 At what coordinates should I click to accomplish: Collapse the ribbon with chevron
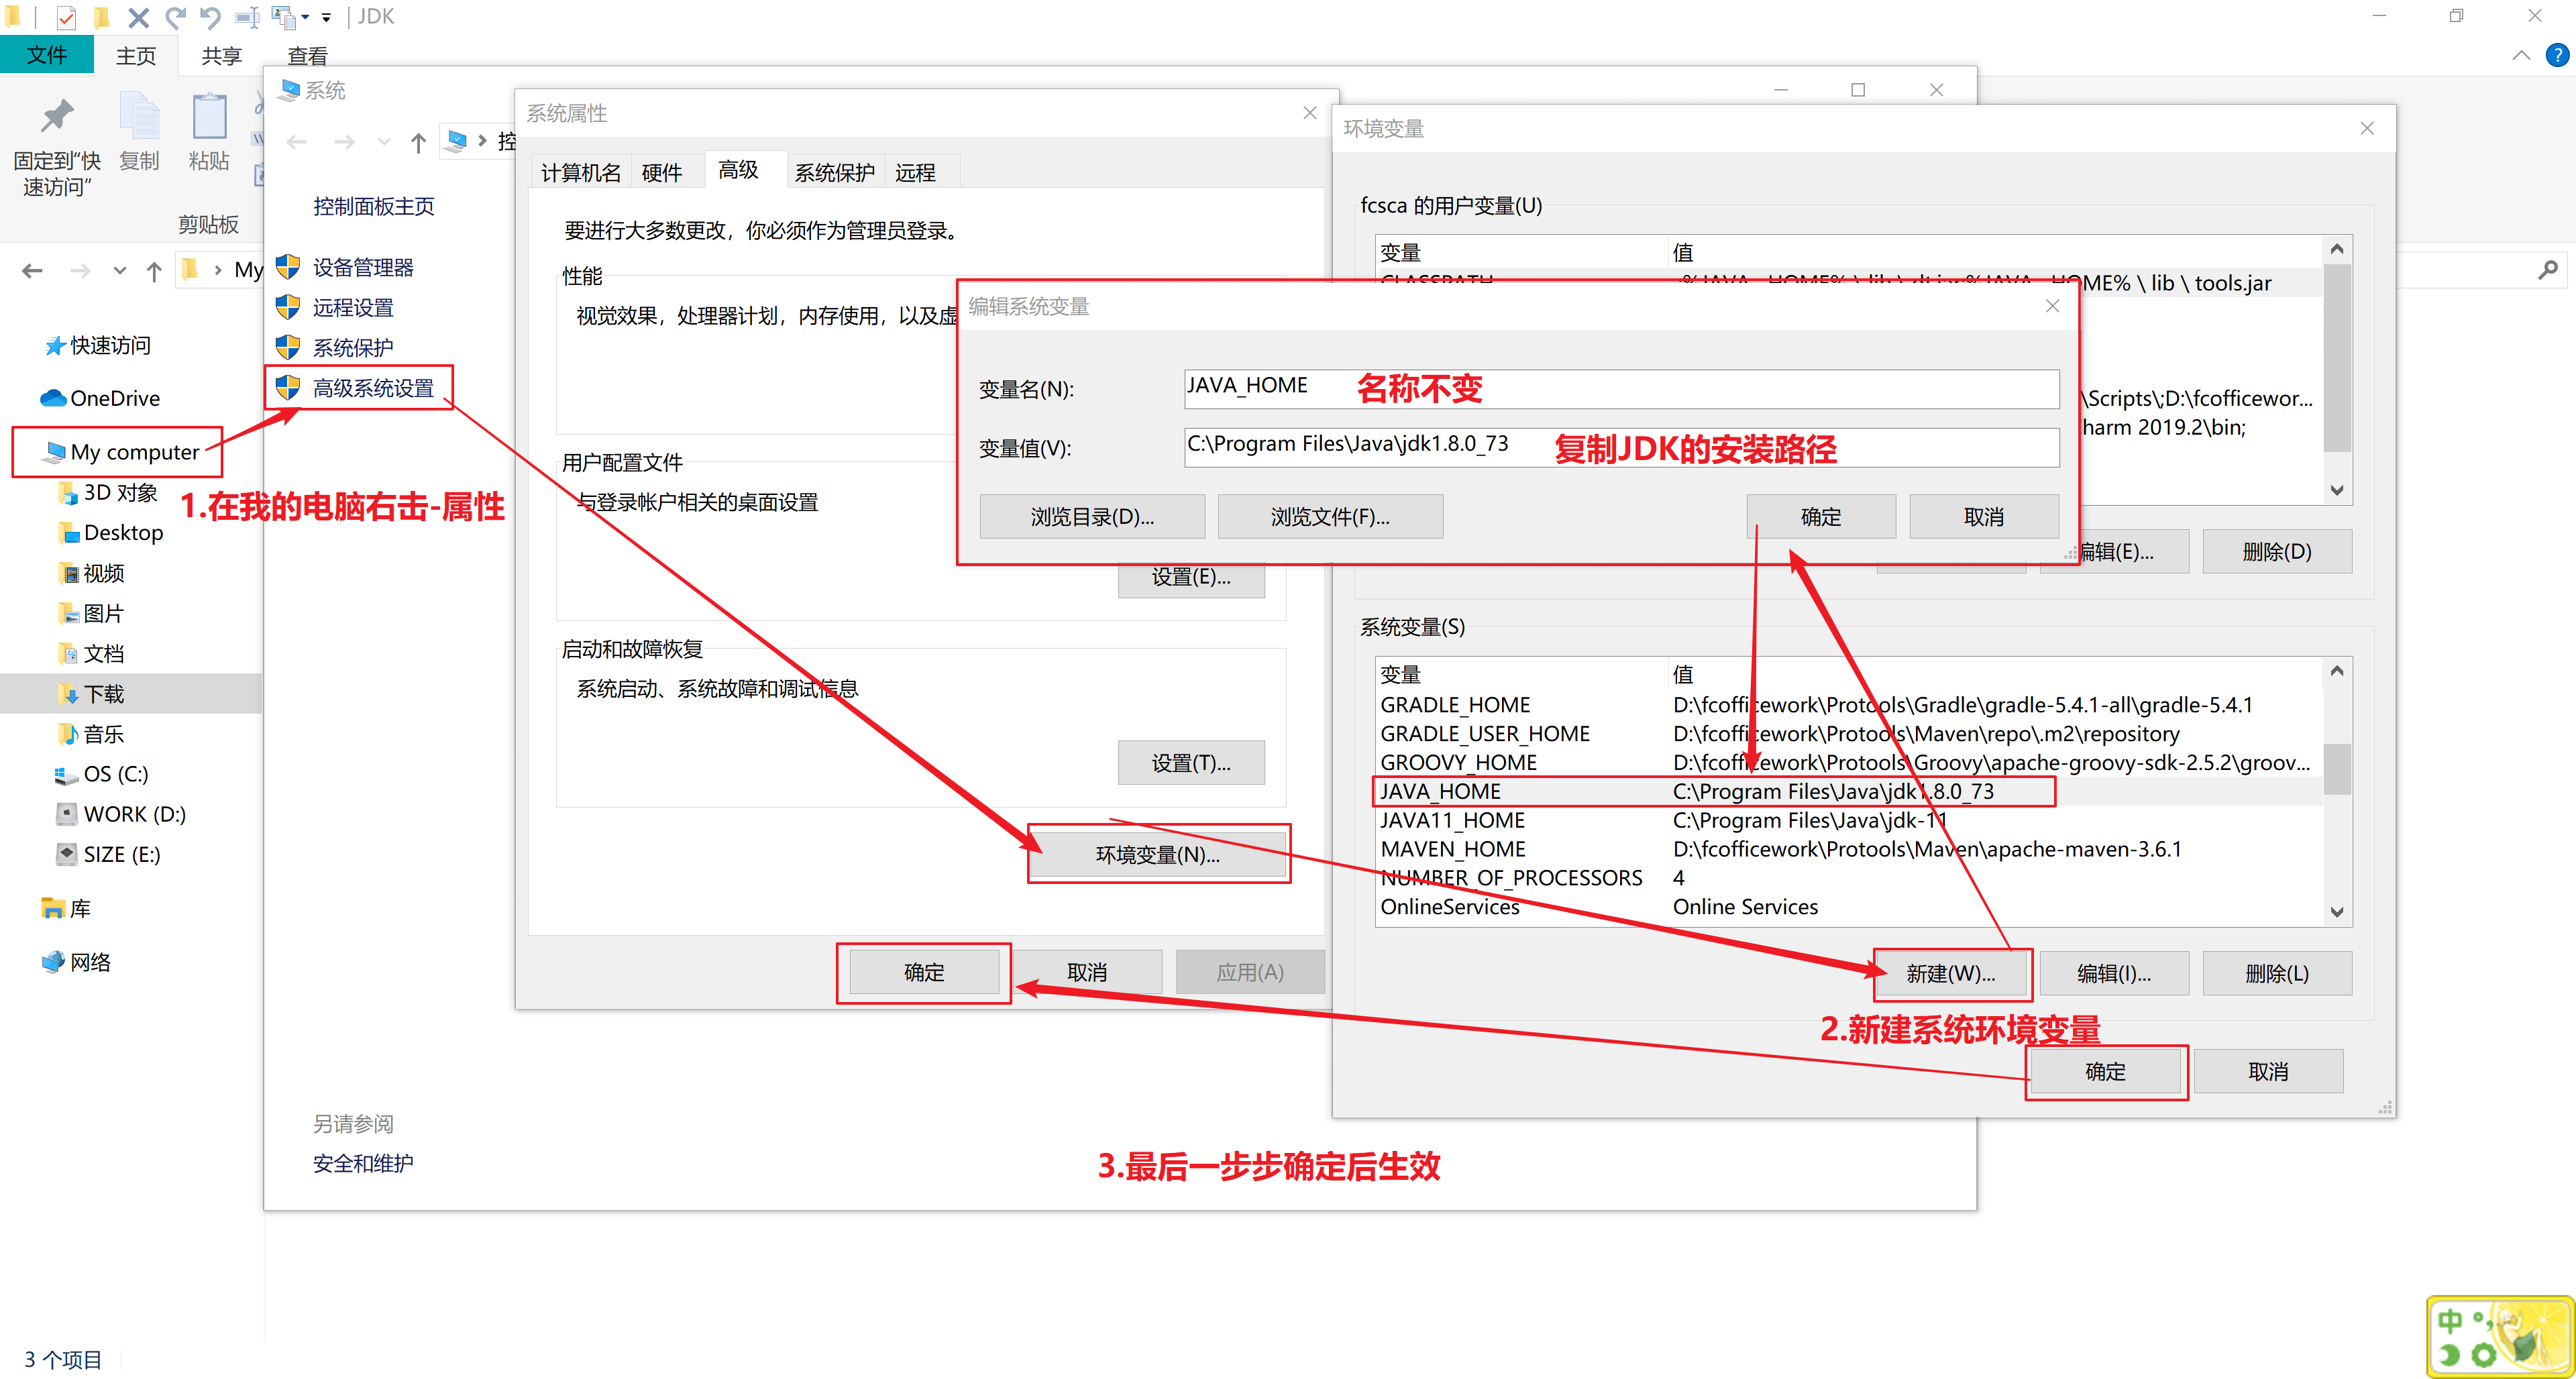2521,55
